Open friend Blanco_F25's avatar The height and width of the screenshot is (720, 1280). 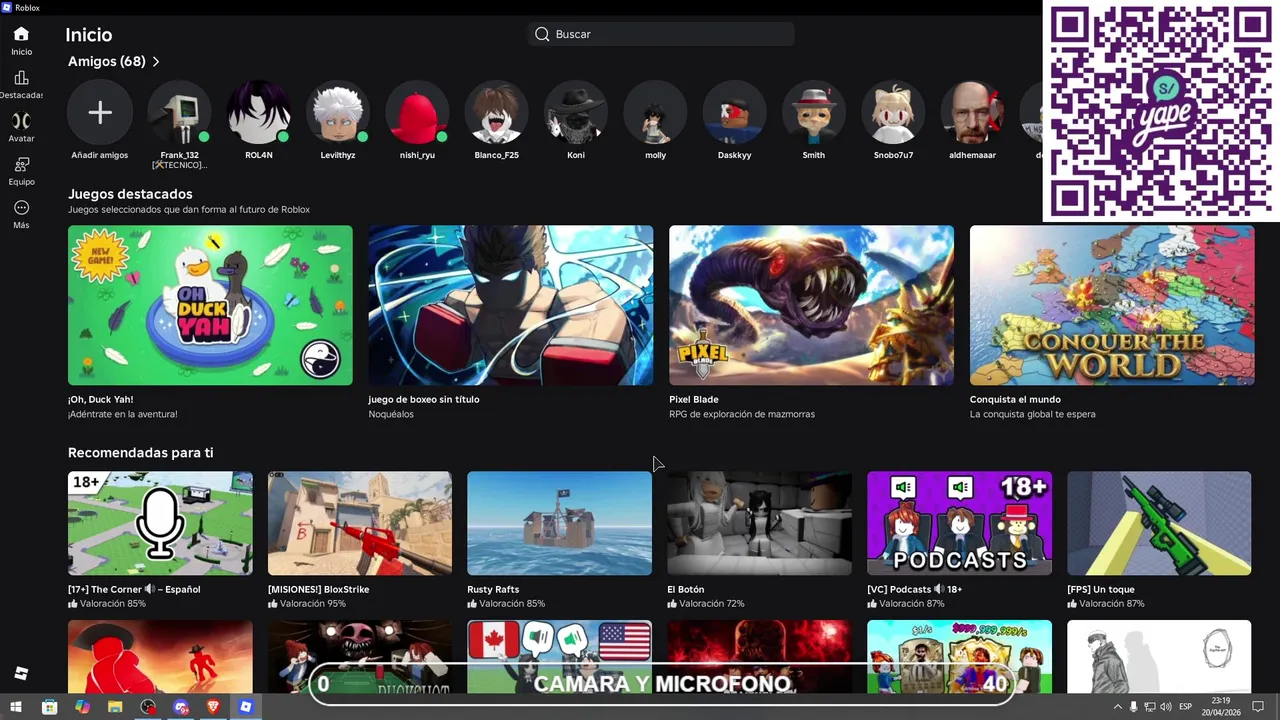pyautogui.click(x=496, y=113)
